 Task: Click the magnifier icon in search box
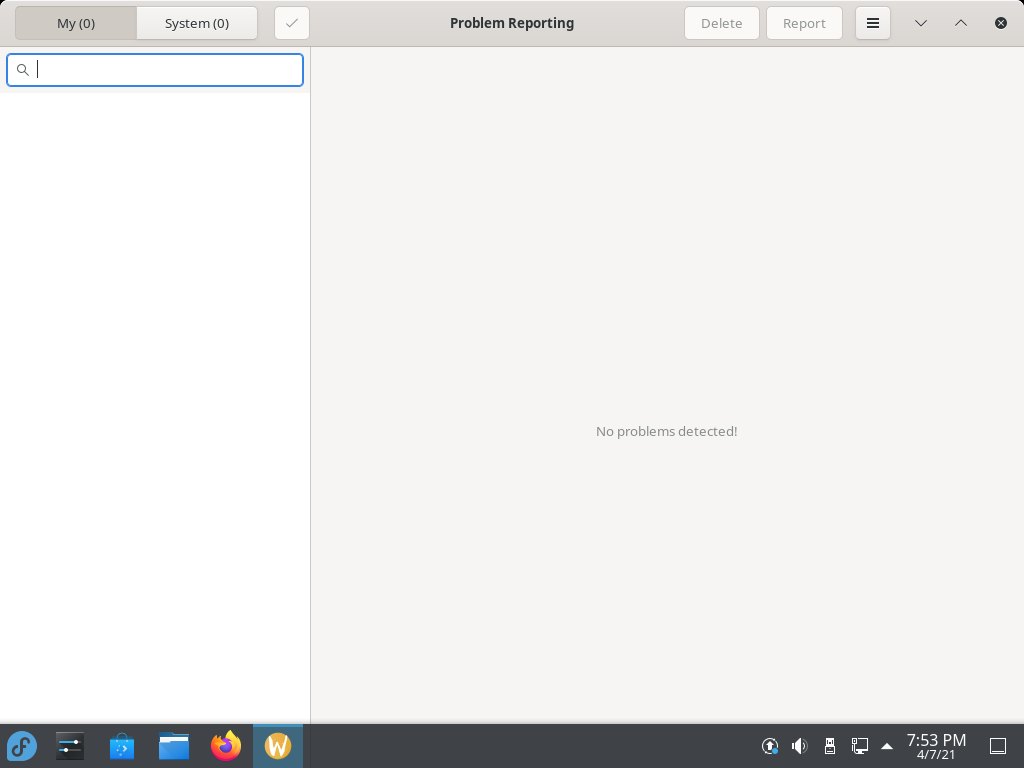[x=23, y=70]
